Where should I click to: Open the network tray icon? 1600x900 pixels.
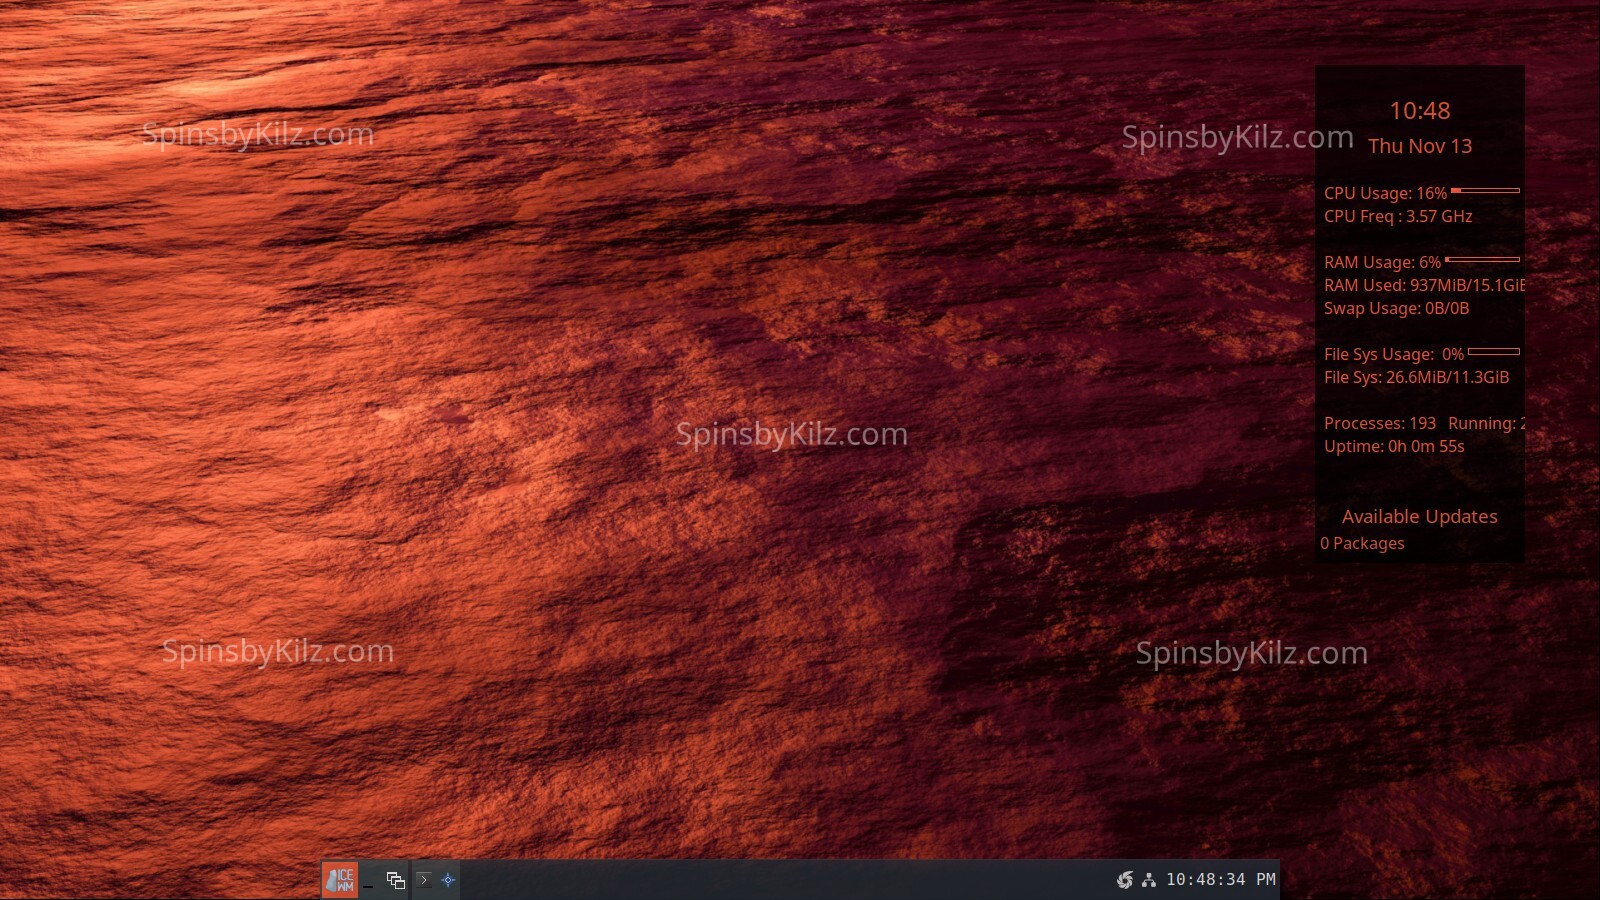point(1149,880)
